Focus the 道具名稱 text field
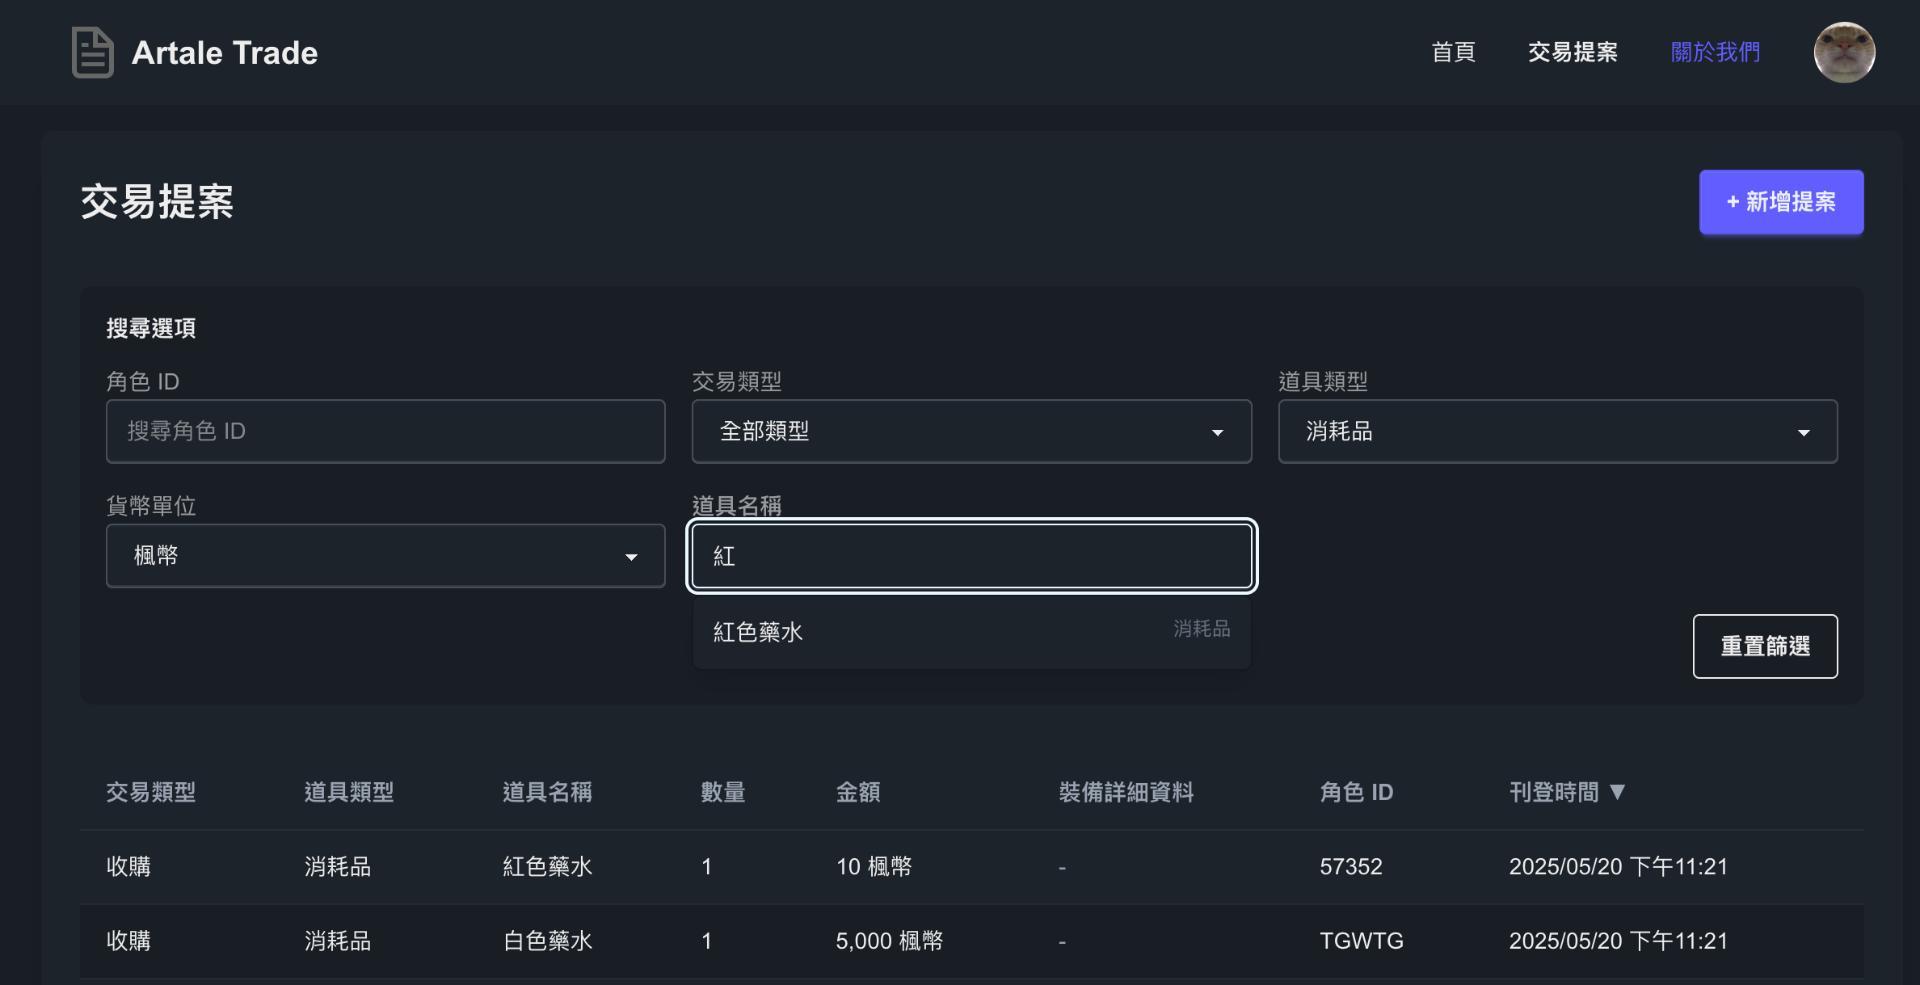This screenshot has height=985, width=1920. tap(971, 556)
